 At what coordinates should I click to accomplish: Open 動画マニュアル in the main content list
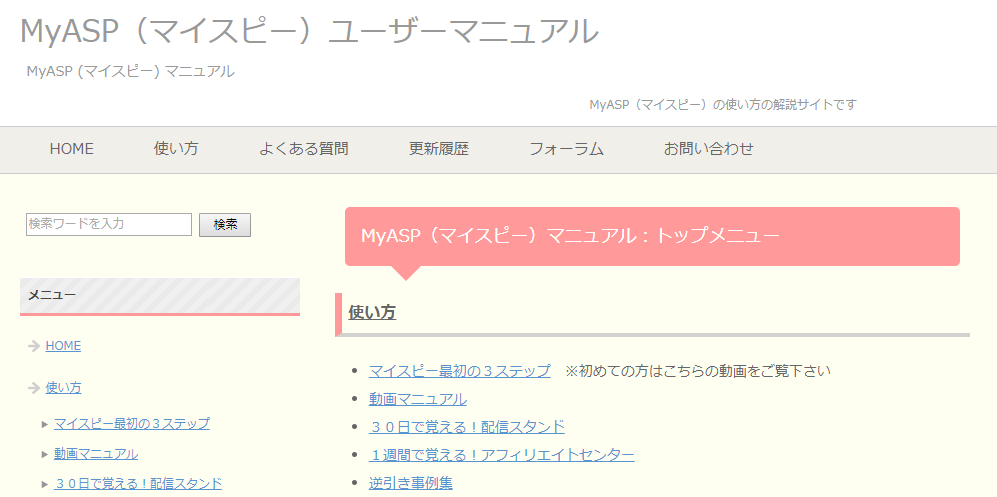(x=418, y=399)
